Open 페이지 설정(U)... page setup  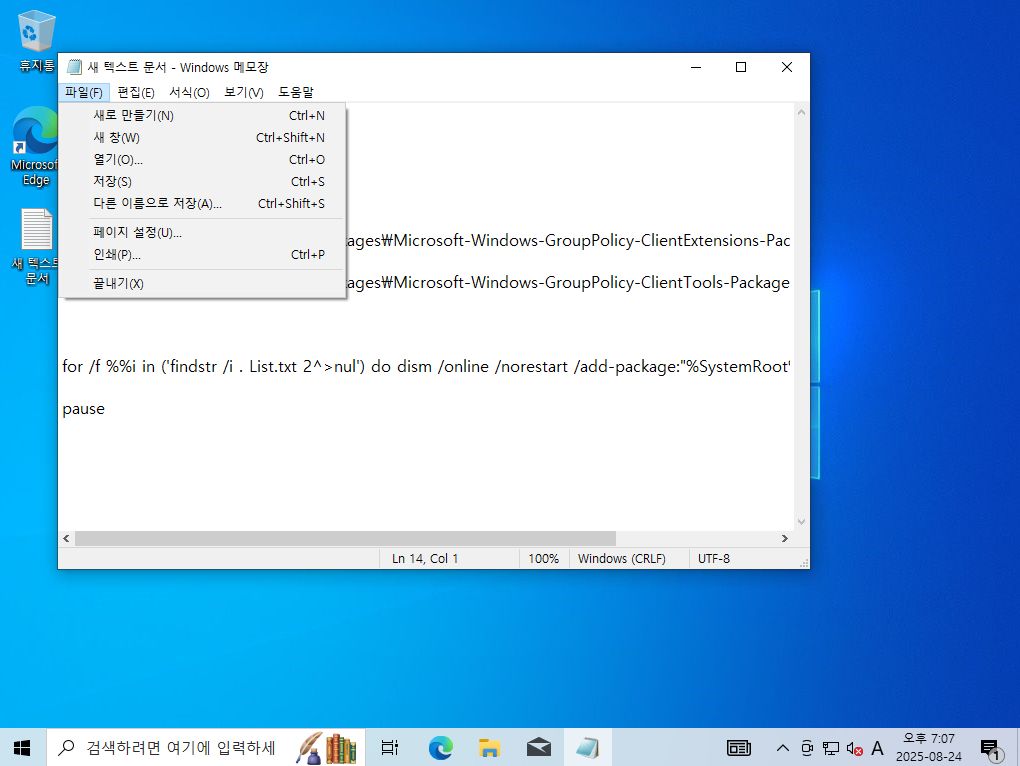coord(203,233)
